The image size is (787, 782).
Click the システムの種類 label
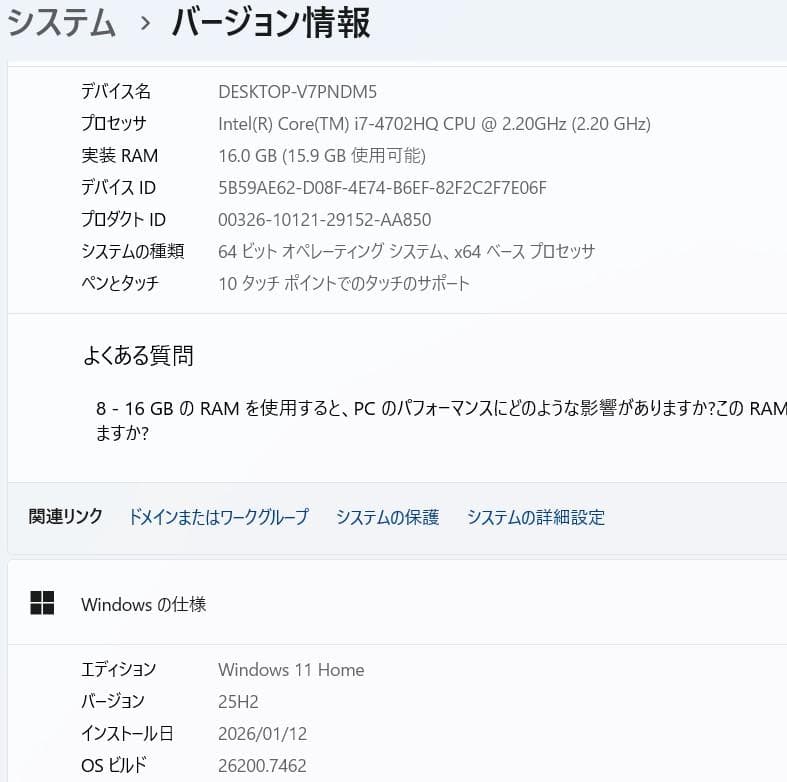(x=133, y=251)
